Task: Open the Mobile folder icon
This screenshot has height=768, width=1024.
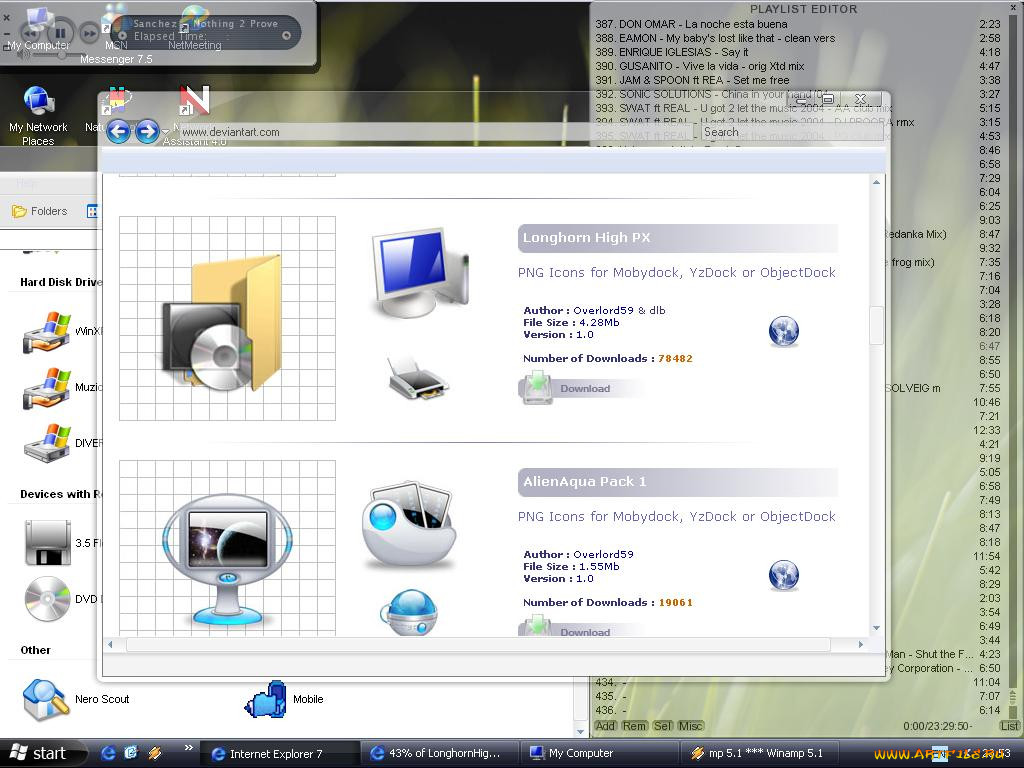Action: [266, 699]
